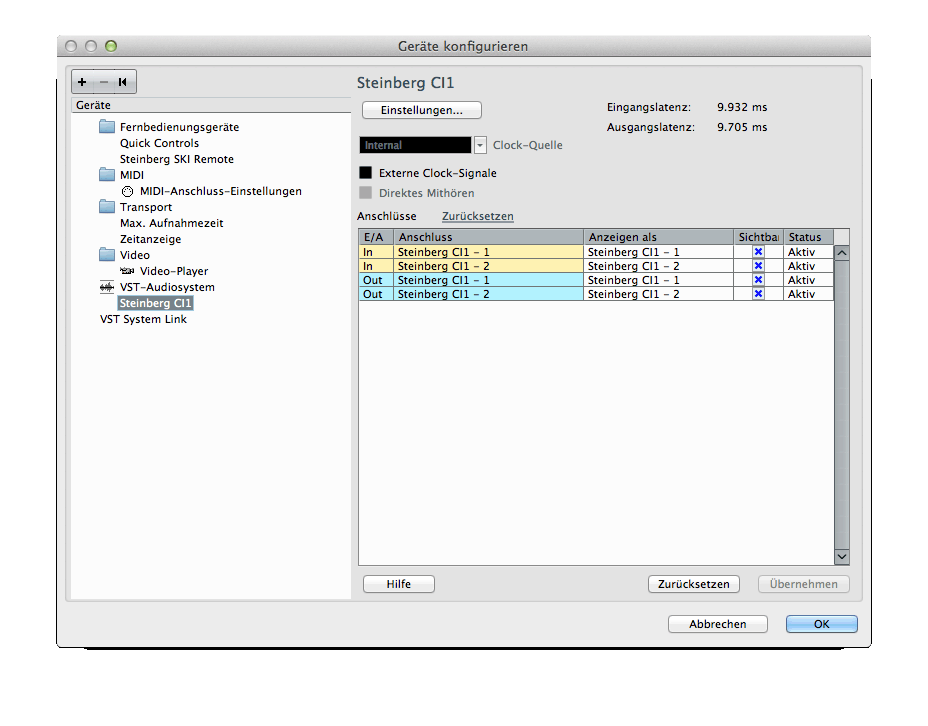Toggle Sichtbar for In Steinberg CI1 - 2
The image size is (928, 726).
pos(758,266)
